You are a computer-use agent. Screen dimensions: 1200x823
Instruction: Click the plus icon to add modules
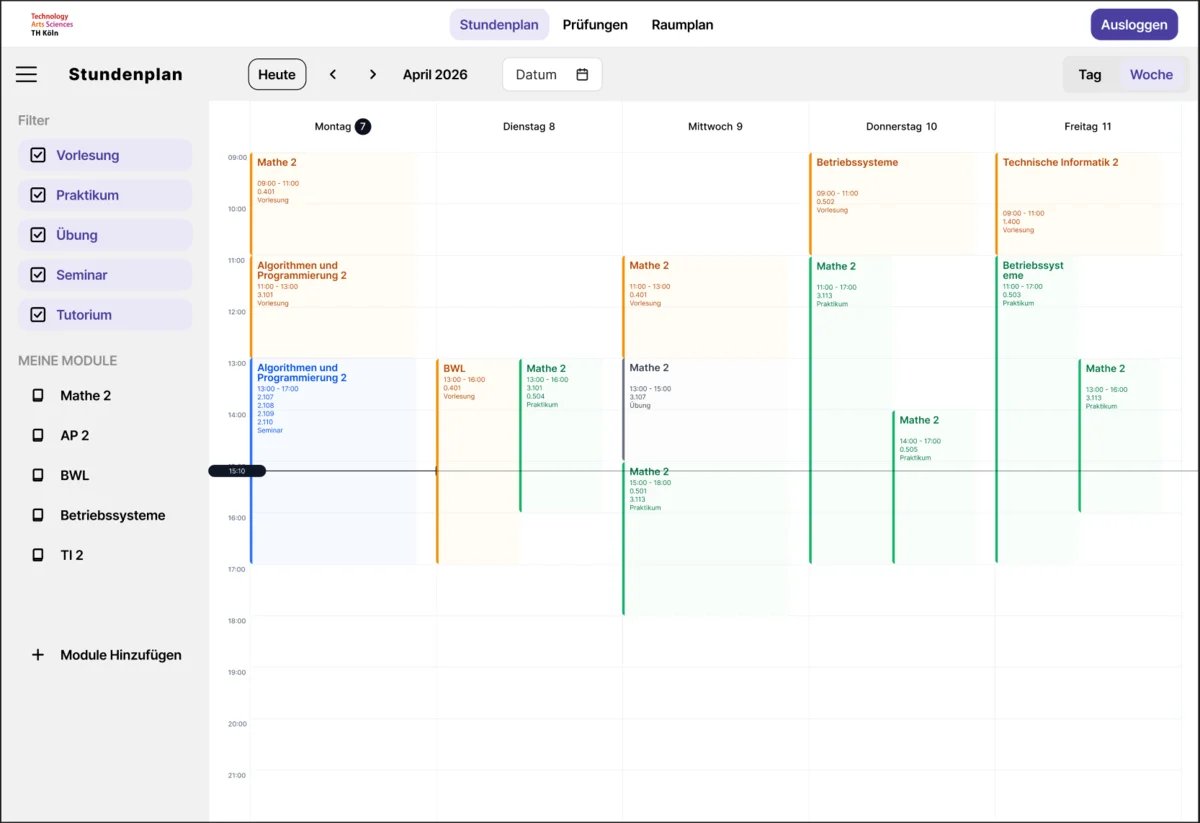pos(38,655)
